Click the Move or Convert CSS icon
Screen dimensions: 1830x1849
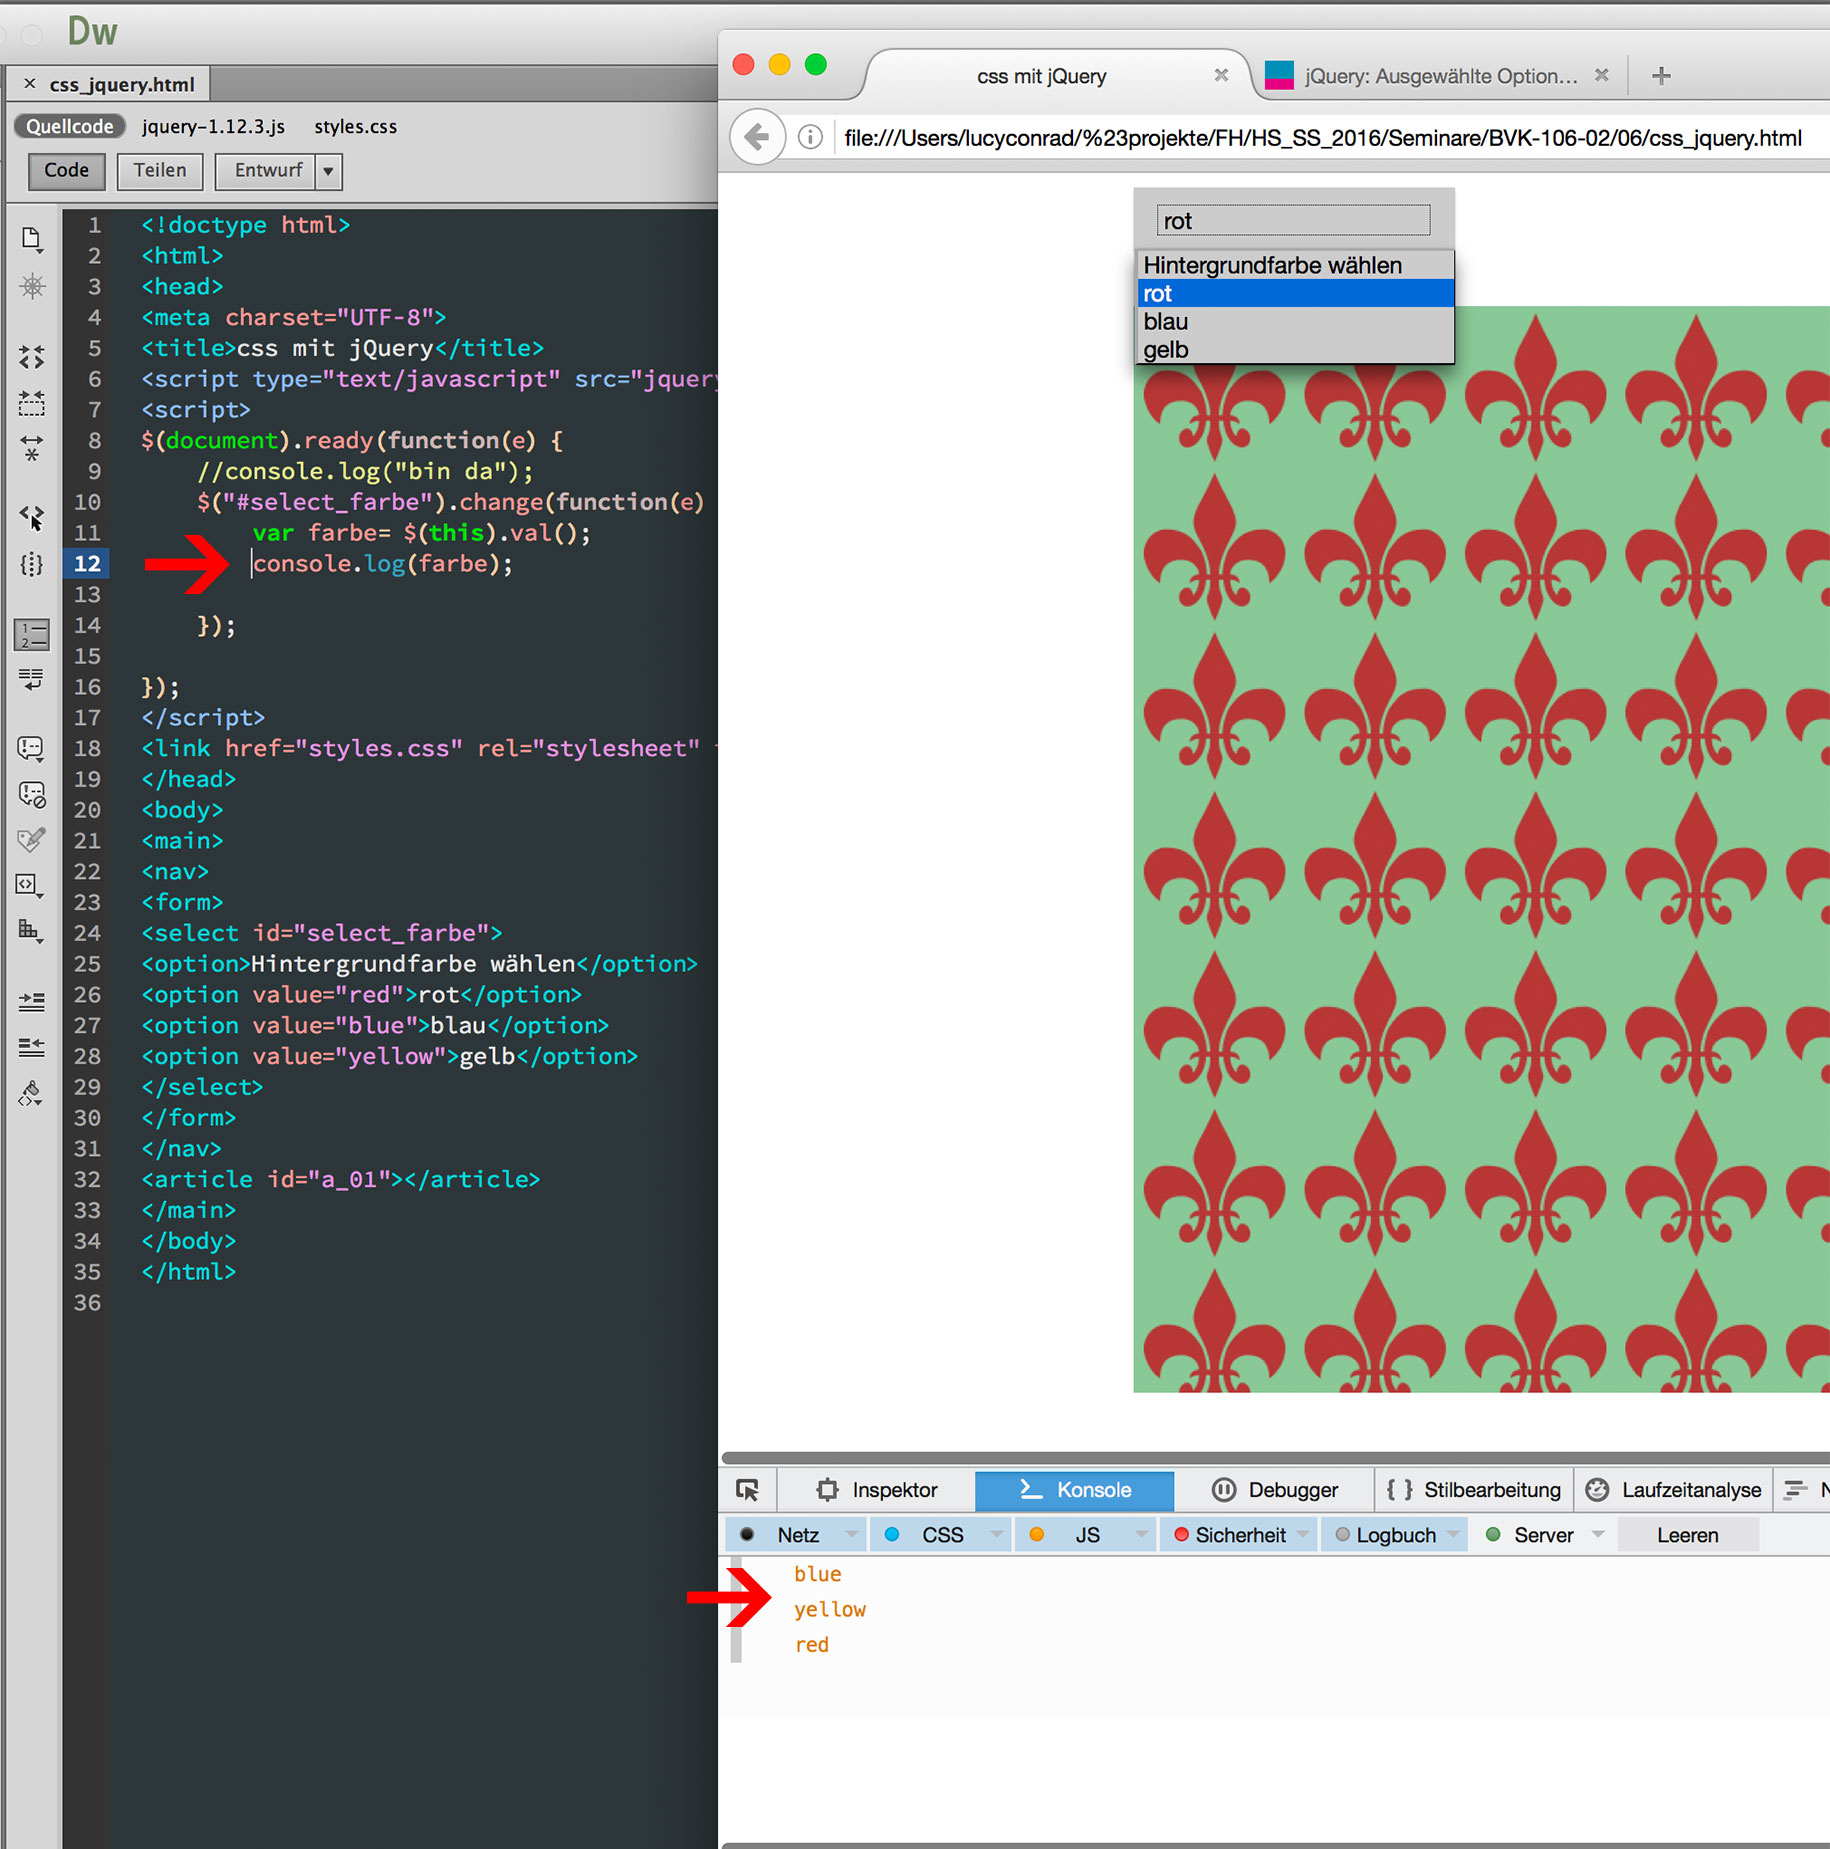[x=31, y=930]
